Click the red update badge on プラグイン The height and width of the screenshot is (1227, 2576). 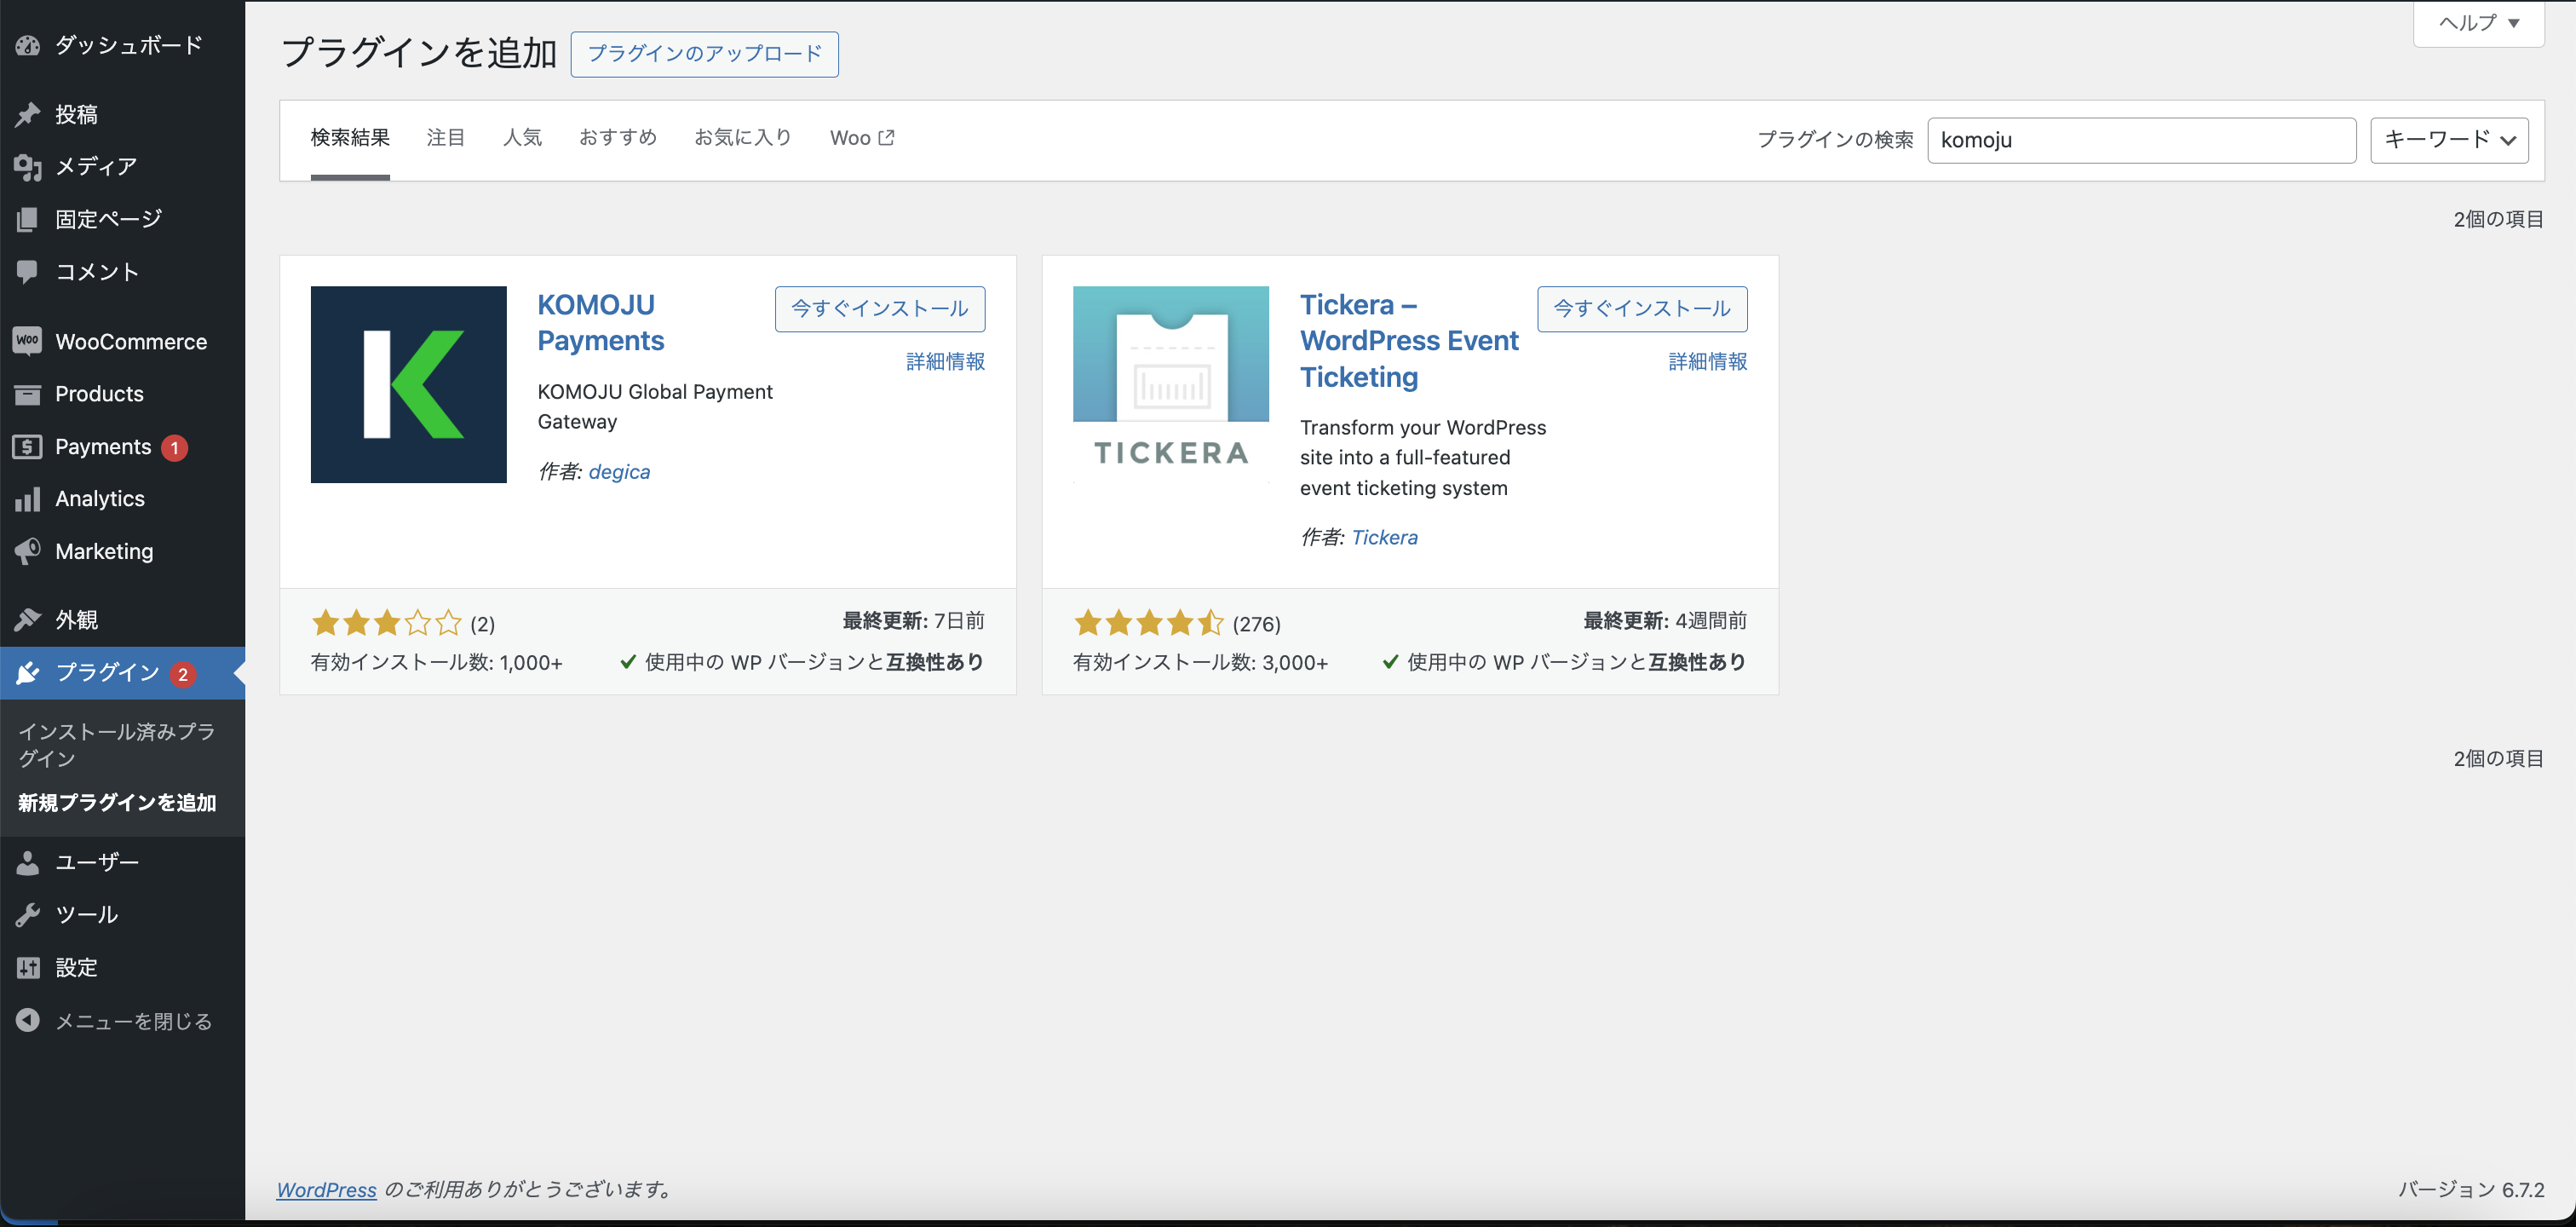[x=182, y=675]
